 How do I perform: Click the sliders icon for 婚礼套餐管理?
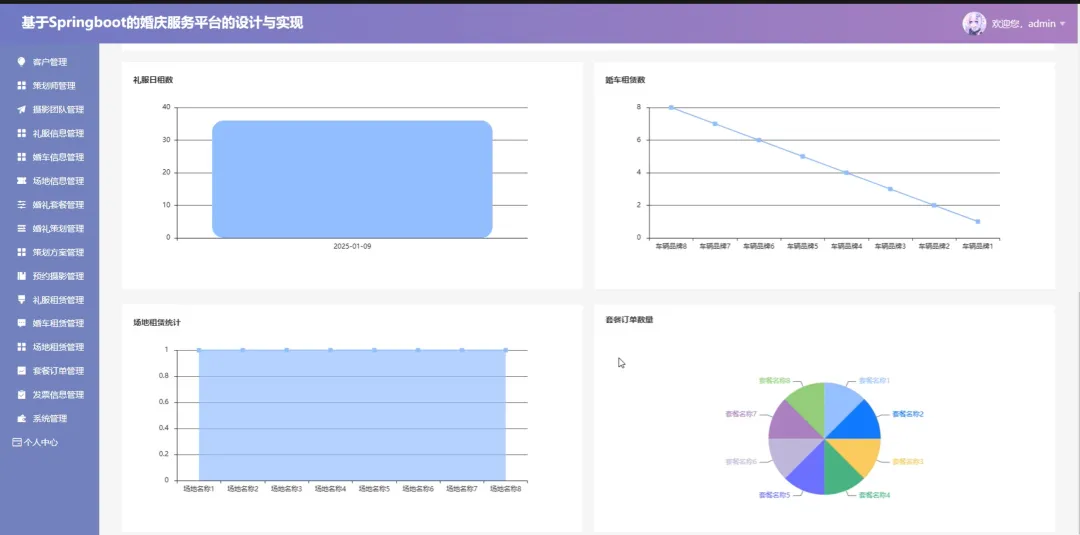(21, 204)
